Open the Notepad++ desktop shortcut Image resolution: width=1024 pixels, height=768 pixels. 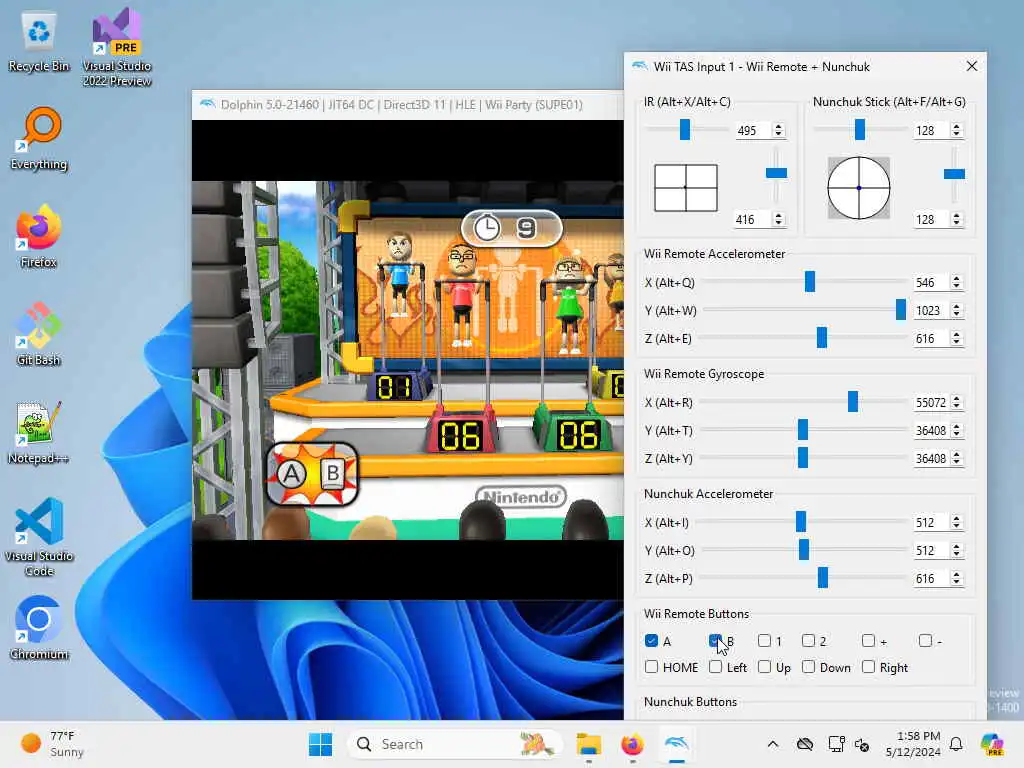[x=39, y=432]
